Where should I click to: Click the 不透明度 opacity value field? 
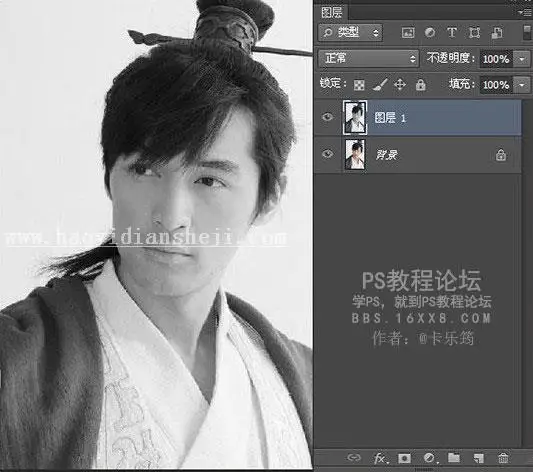[496, 59]
